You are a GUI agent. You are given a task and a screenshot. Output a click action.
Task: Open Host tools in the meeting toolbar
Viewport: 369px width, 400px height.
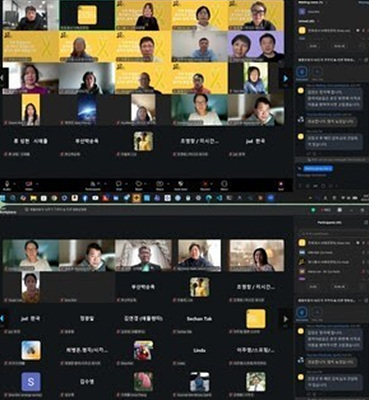point(180,184)
